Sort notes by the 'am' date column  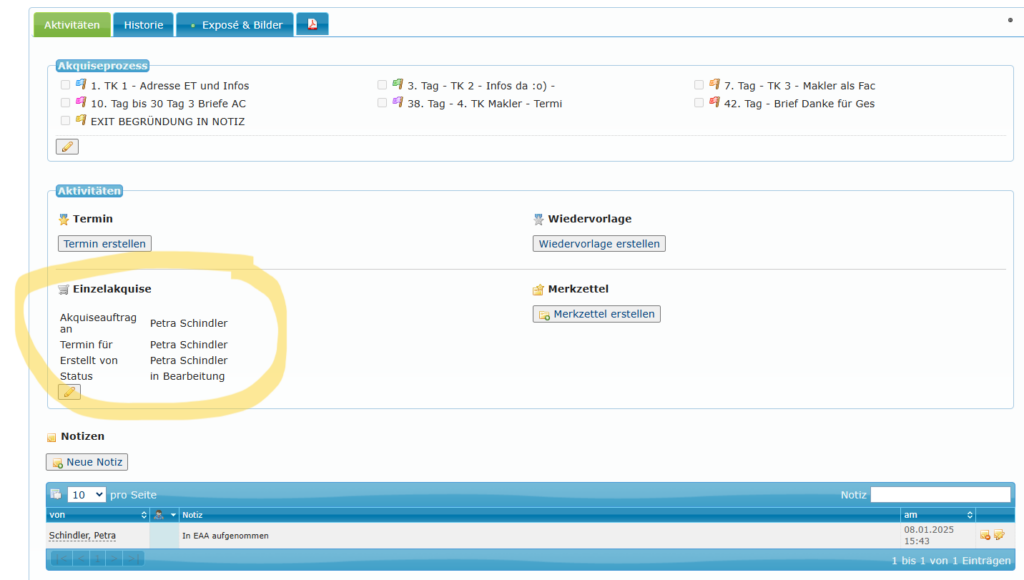click(937, 515)
